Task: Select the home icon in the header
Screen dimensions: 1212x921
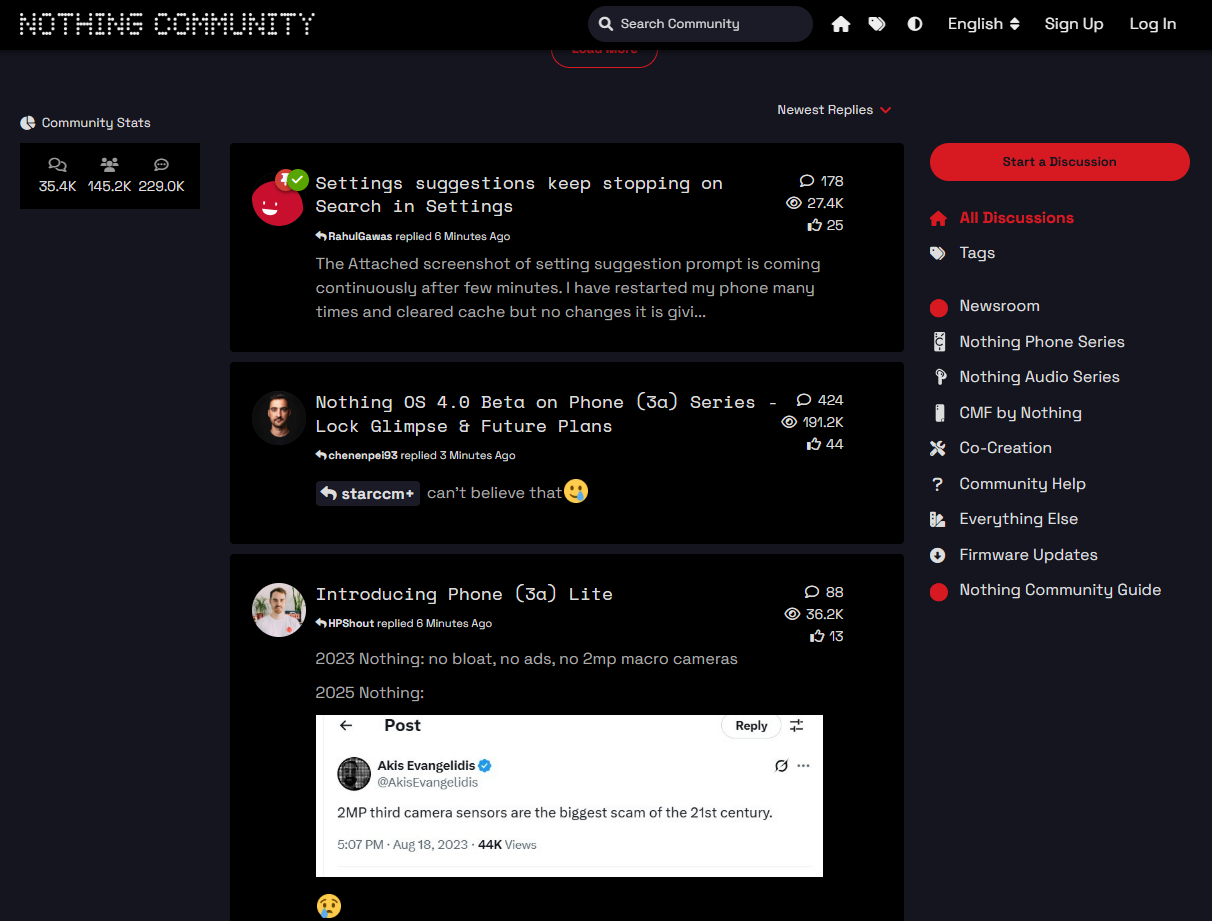Action: tap(841, 23)
